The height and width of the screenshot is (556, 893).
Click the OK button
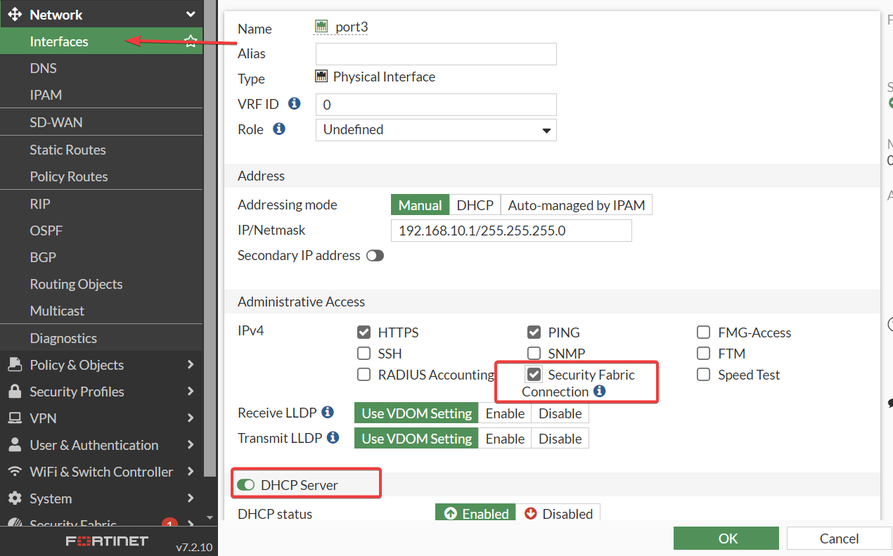(728, 538)
